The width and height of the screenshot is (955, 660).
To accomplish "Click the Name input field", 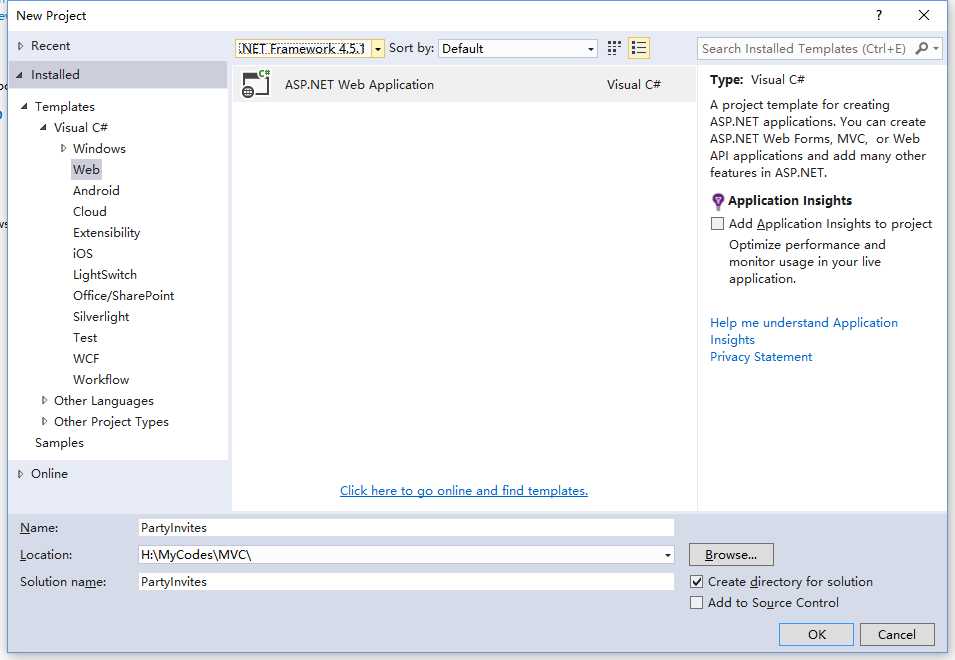I will tap(406, 528).
